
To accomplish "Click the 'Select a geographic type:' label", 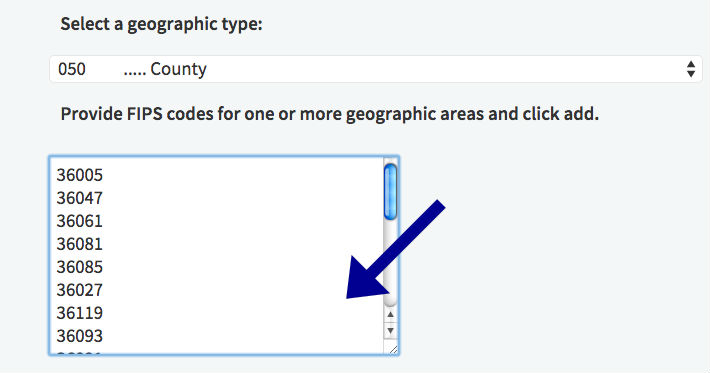I will click(162, 24).
